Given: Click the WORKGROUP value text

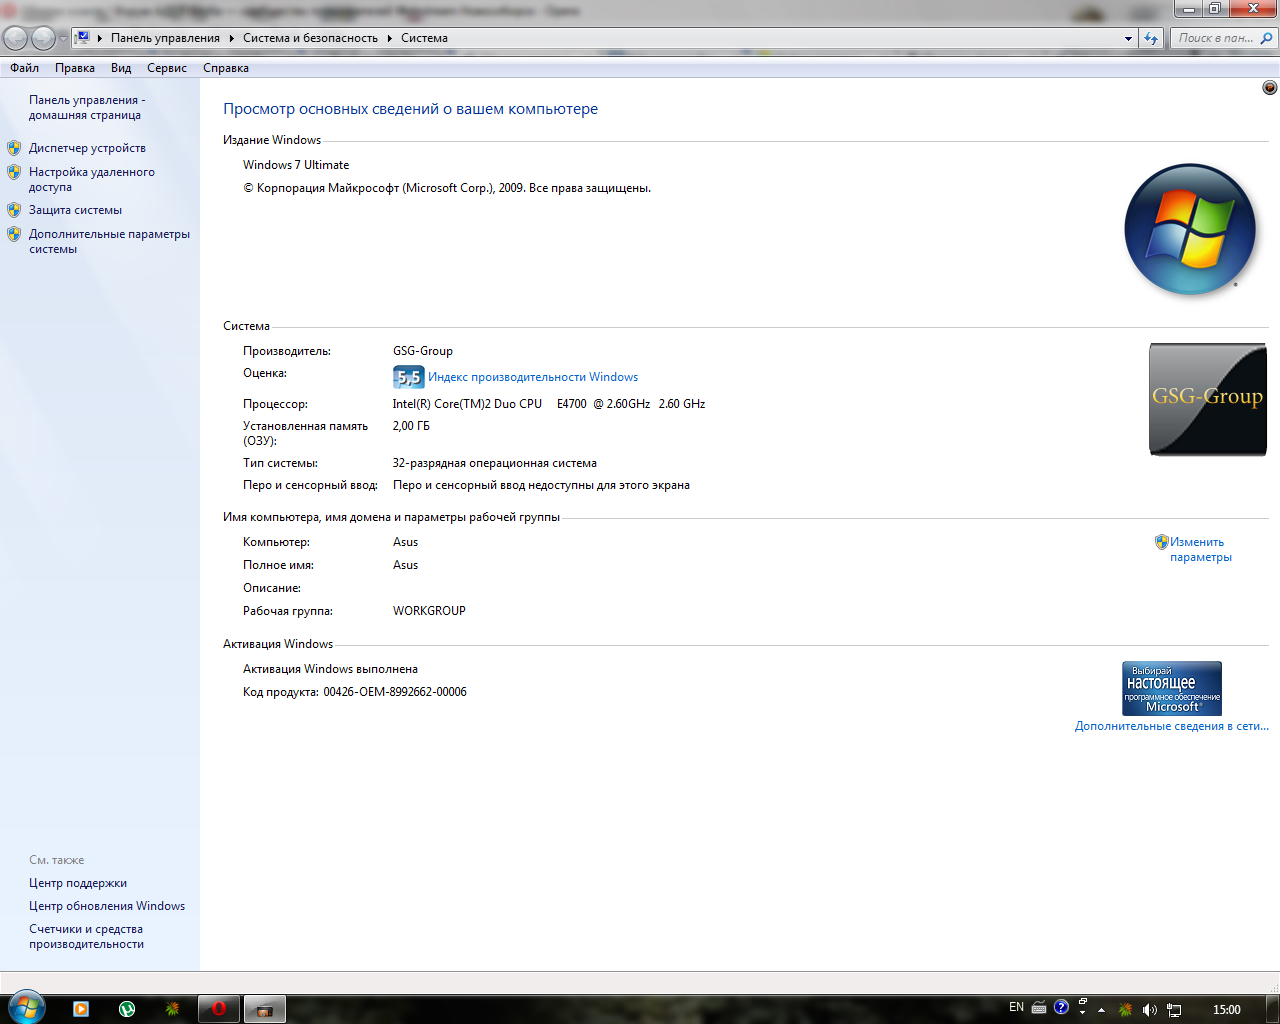Looking at the screenshot, I should (429, 611).
